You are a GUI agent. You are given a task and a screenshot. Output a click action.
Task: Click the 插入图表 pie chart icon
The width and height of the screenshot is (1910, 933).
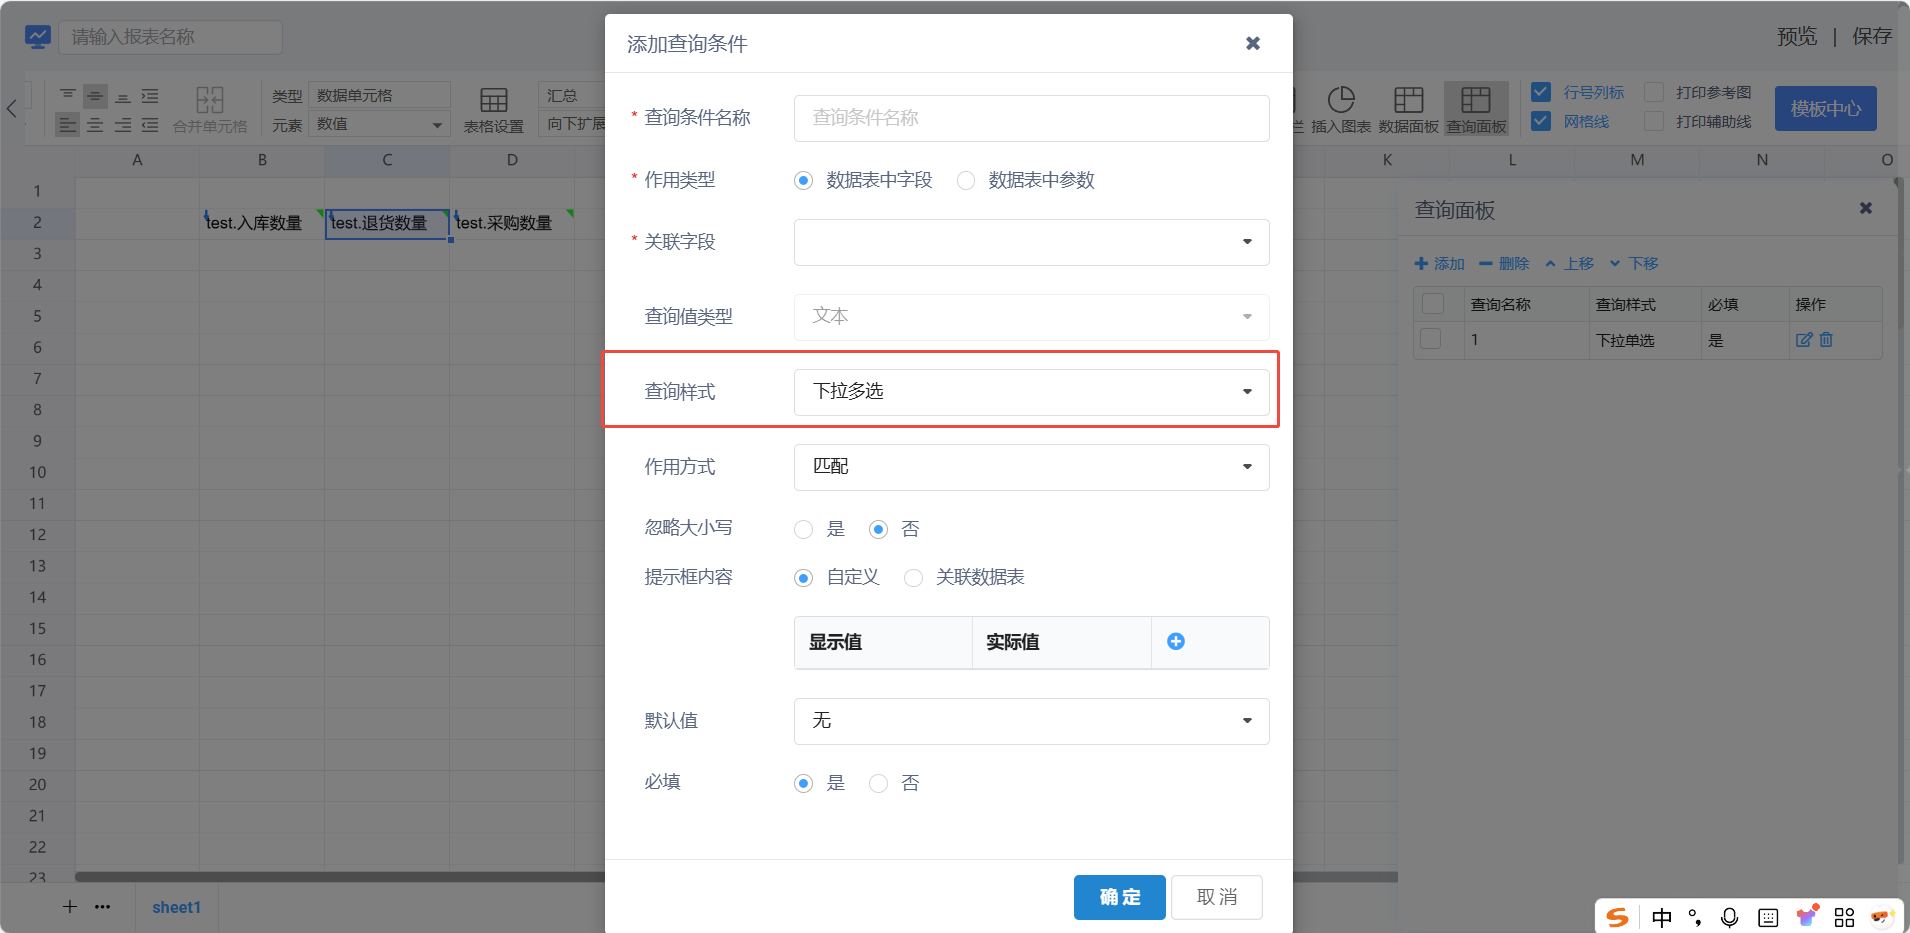[x=1341, y=100]
